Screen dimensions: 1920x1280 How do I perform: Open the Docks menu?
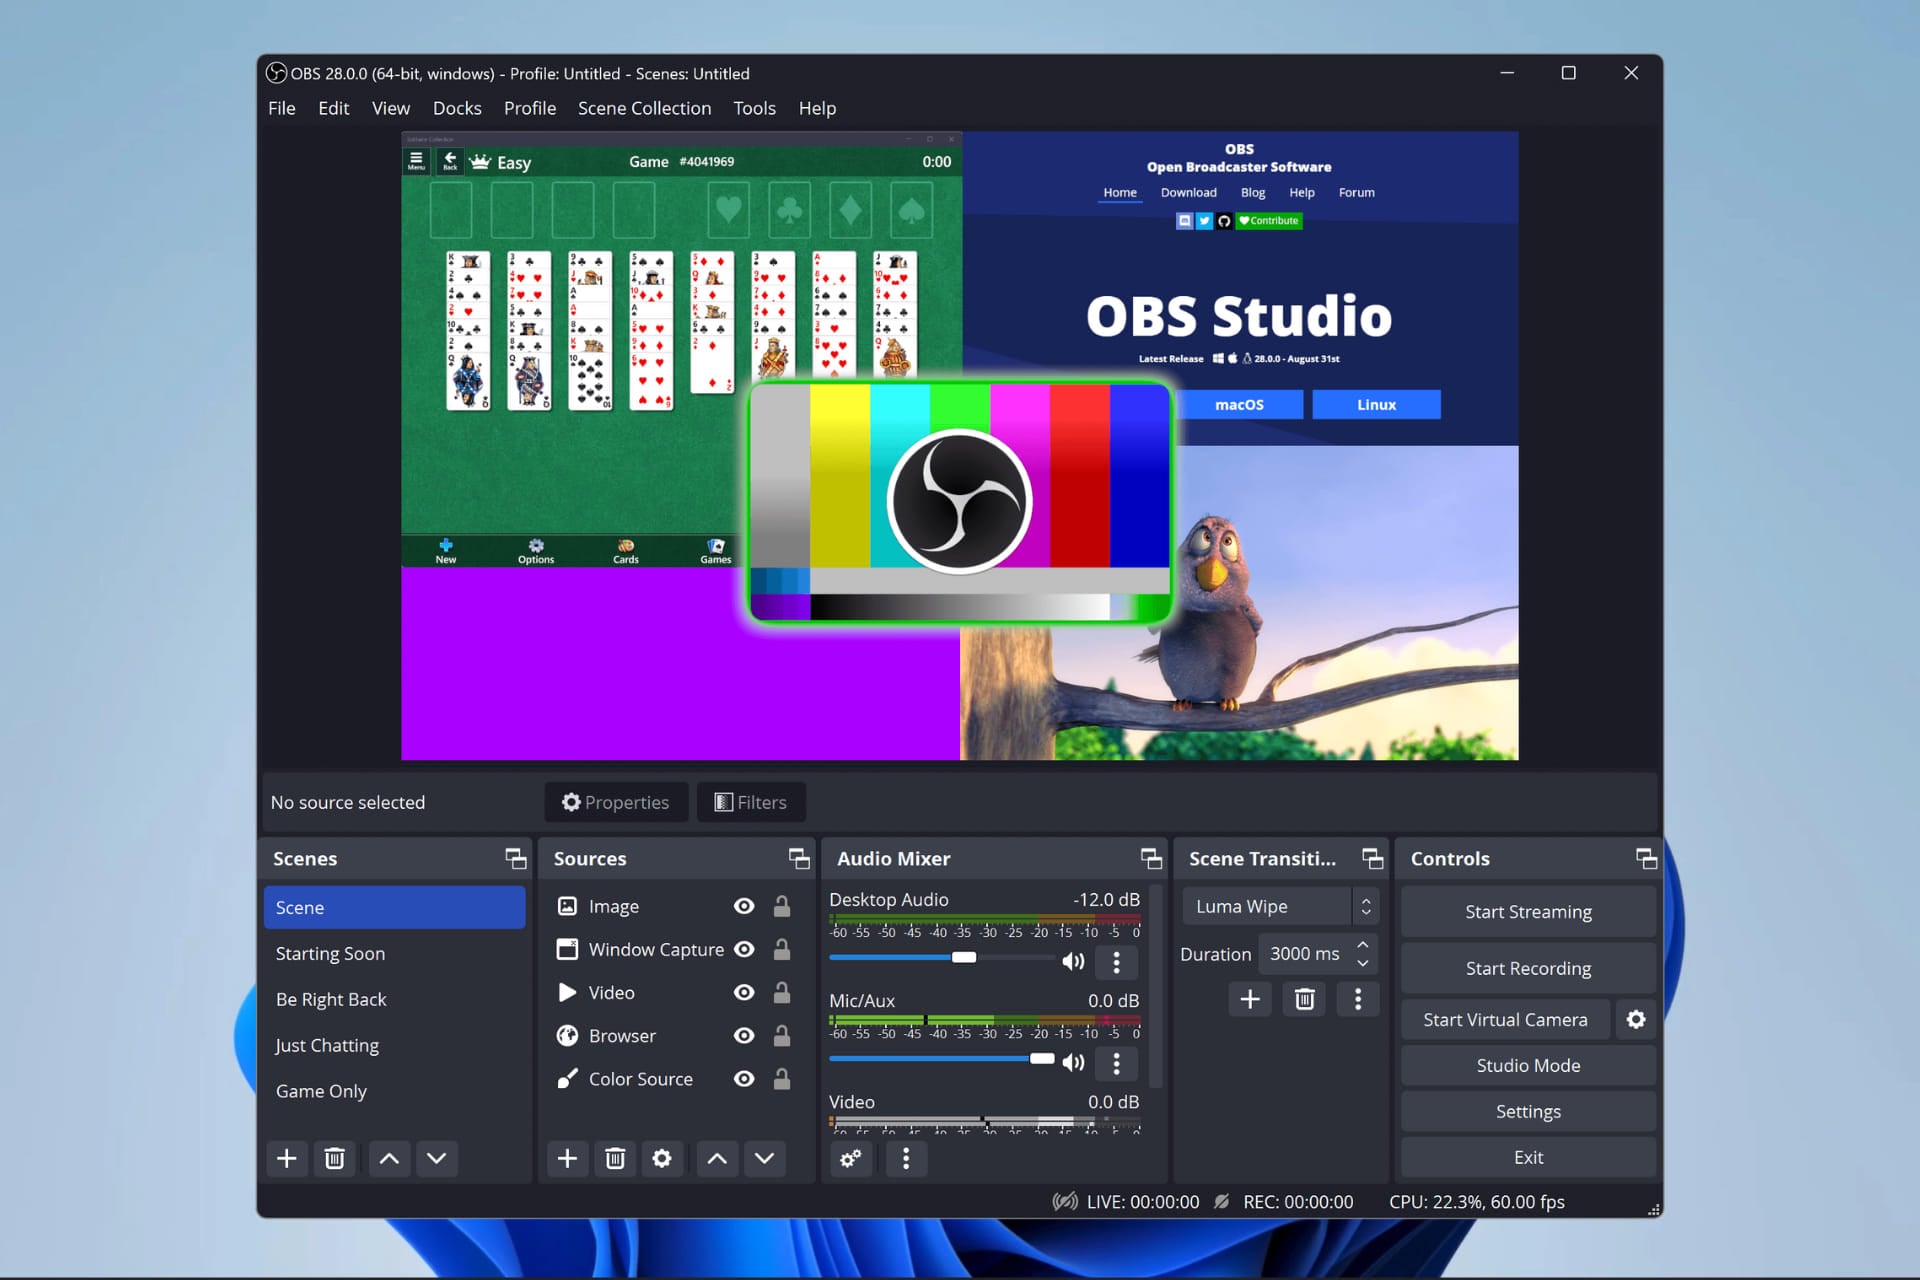pos(457,108)
